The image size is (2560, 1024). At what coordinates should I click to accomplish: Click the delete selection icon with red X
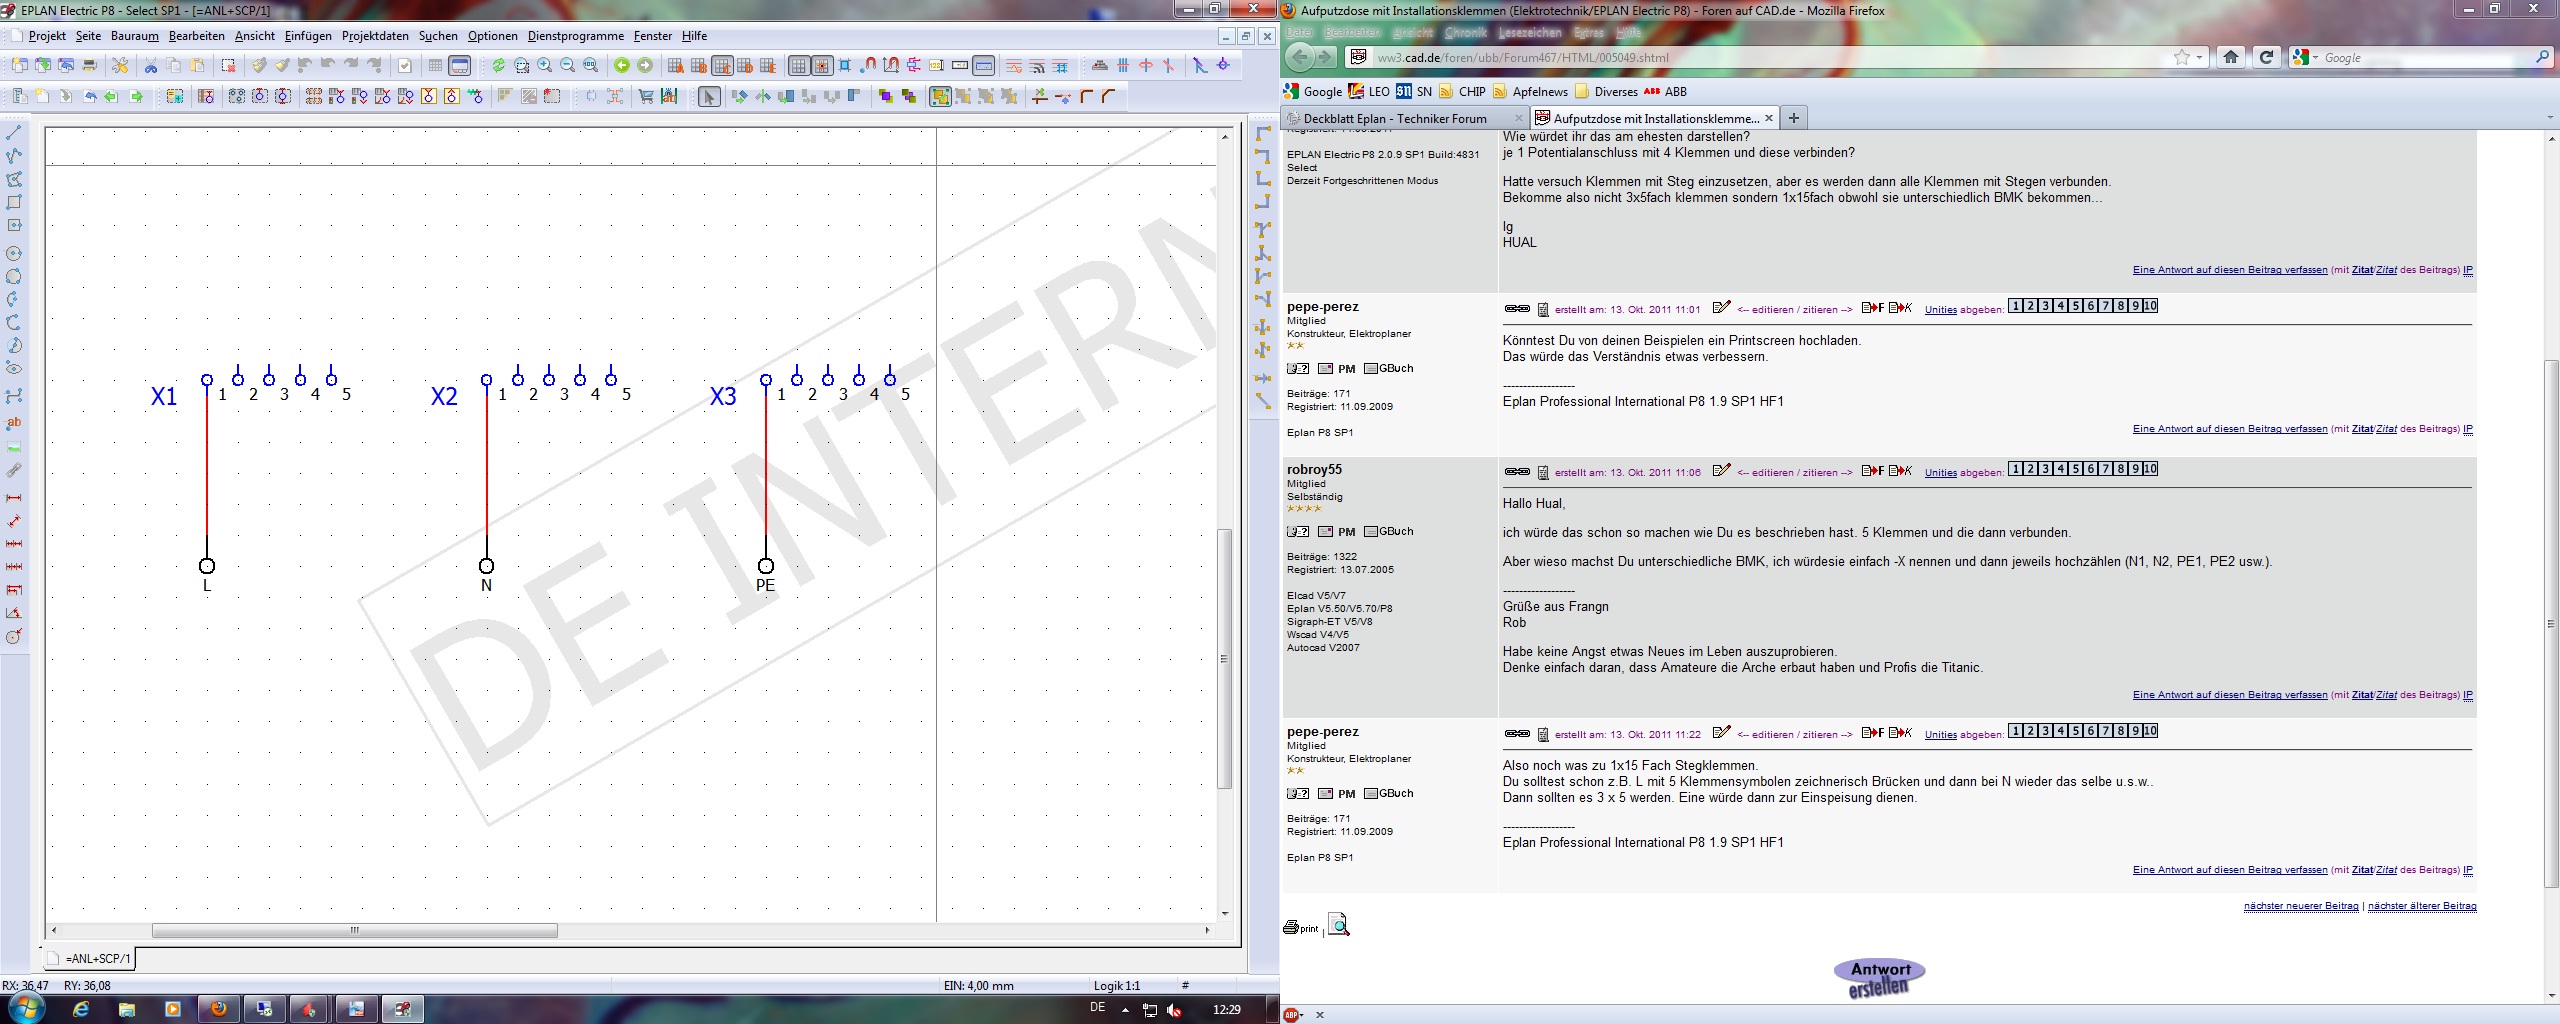click(228, 66)
